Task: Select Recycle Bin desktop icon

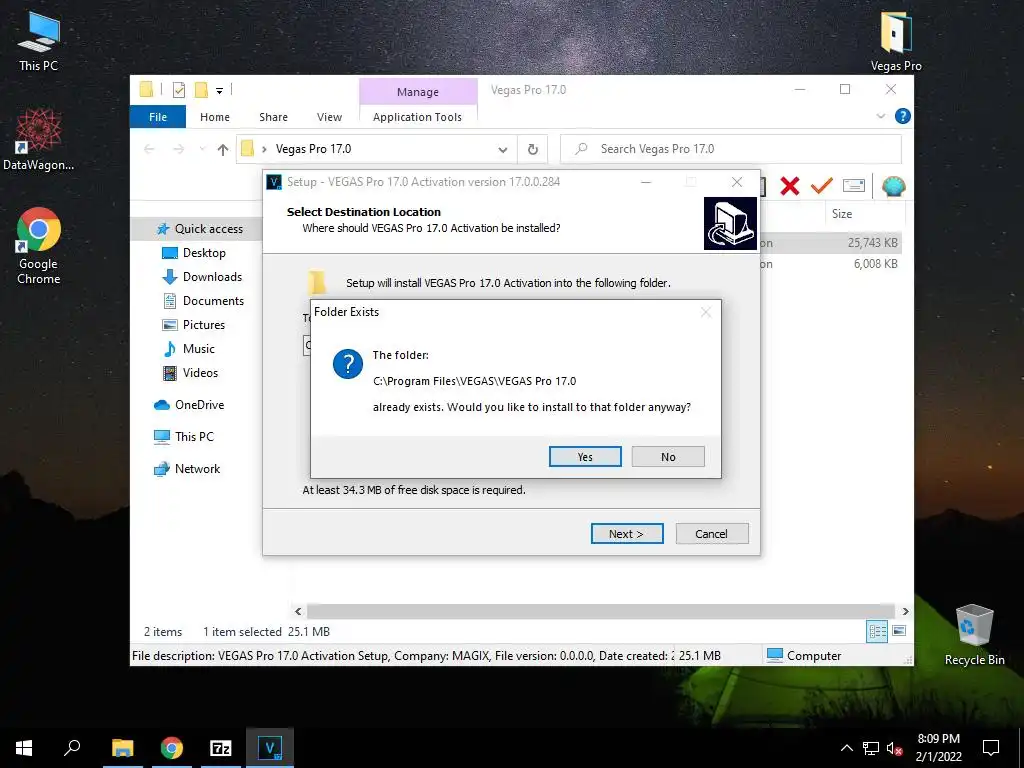Action: pyautogui.click(x=974, y=635)
